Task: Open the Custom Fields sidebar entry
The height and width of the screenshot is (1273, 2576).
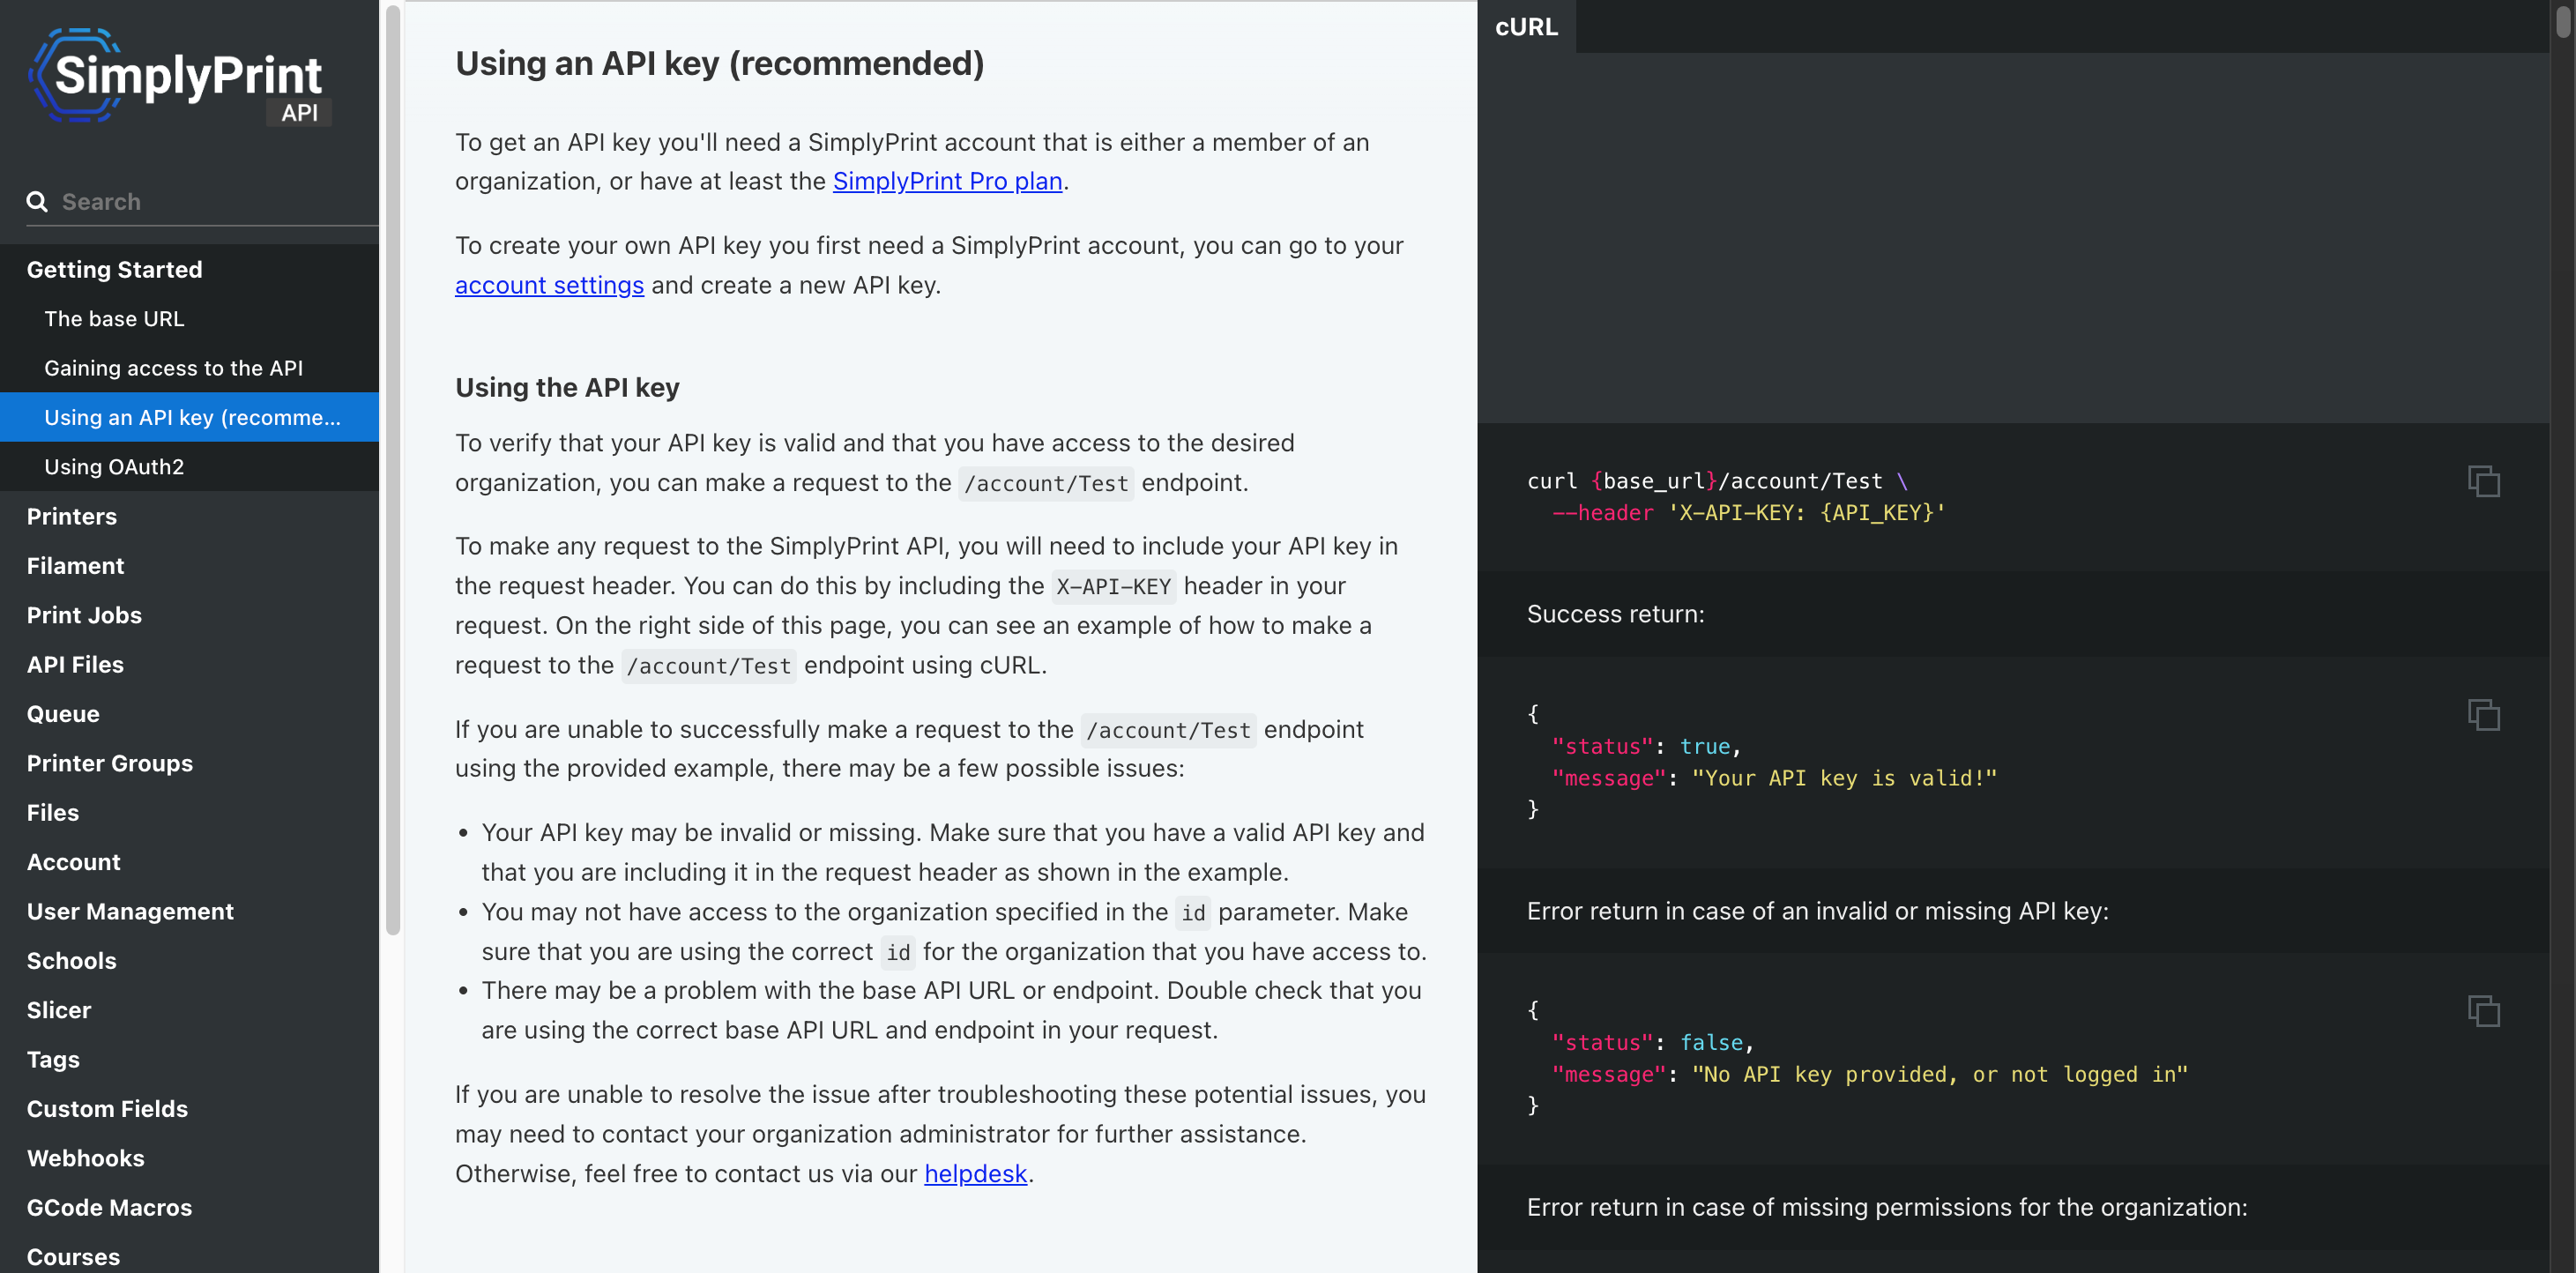Action: point(189,1109)
